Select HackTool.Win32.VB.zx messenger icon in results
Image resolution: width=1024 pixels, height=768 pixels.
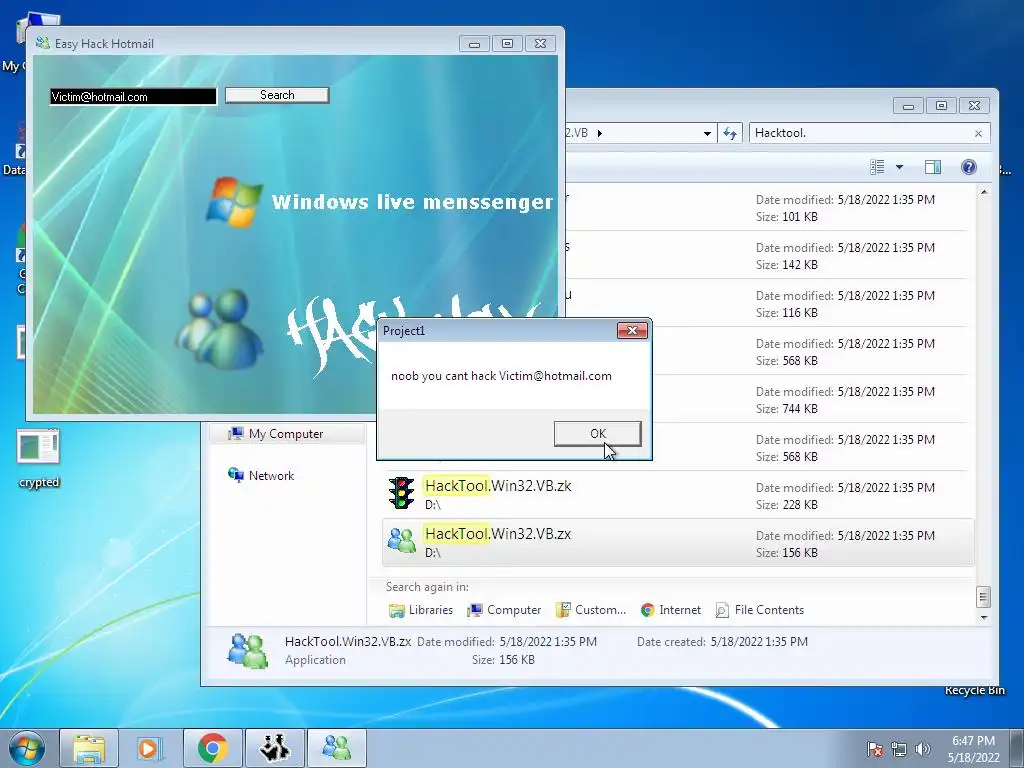[401, 541]
